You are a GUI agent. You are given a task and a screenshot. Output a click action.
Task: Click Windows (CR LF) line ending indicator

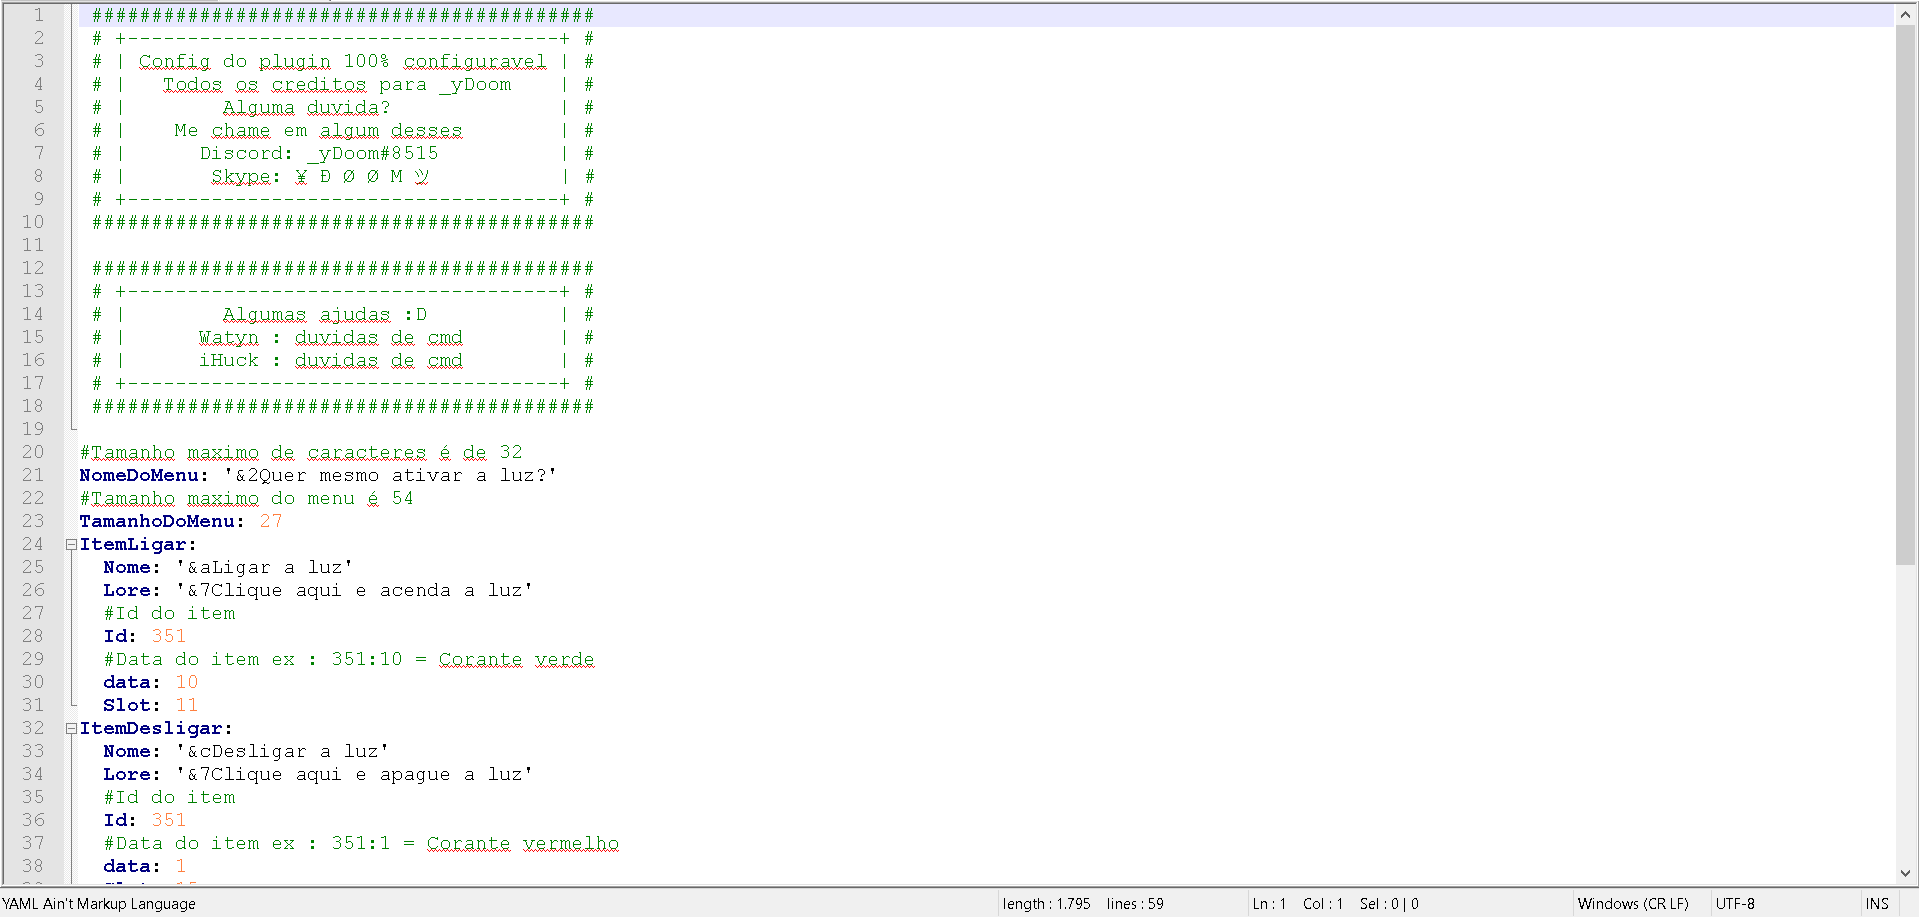click(1632, 904)
